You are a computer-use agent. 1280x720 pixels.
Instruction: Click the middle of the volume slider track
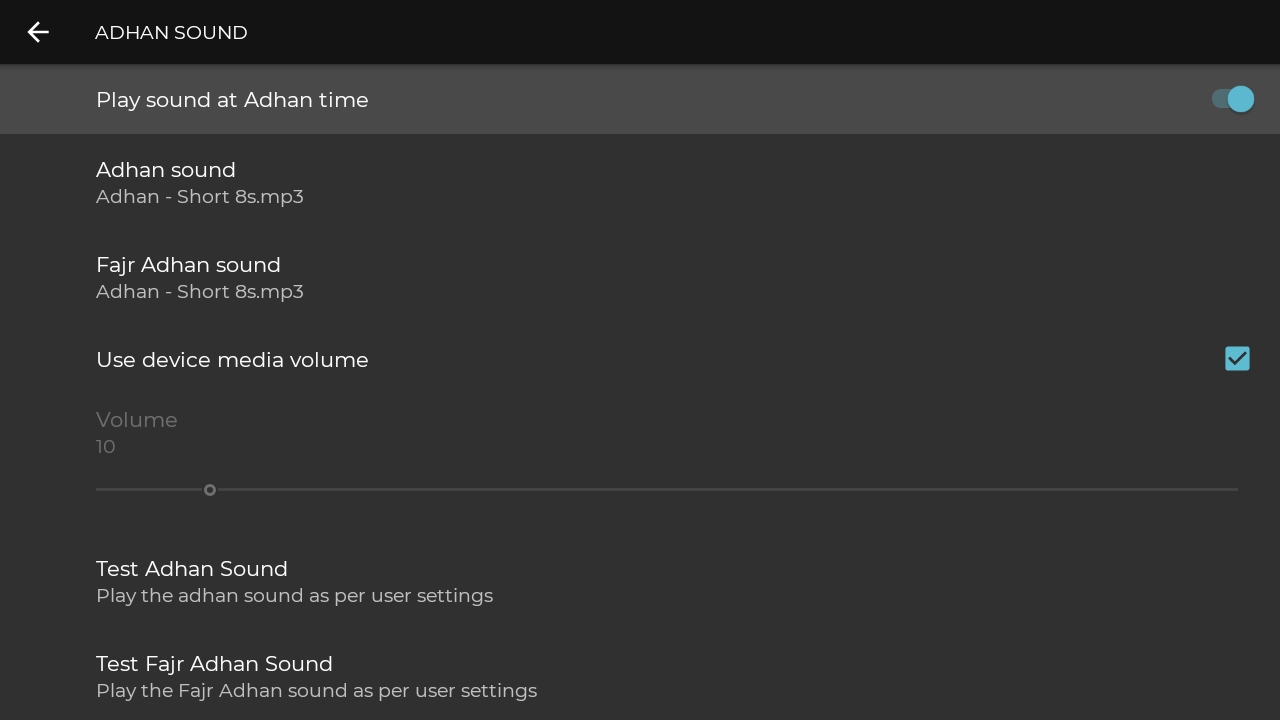click(667, 490)
